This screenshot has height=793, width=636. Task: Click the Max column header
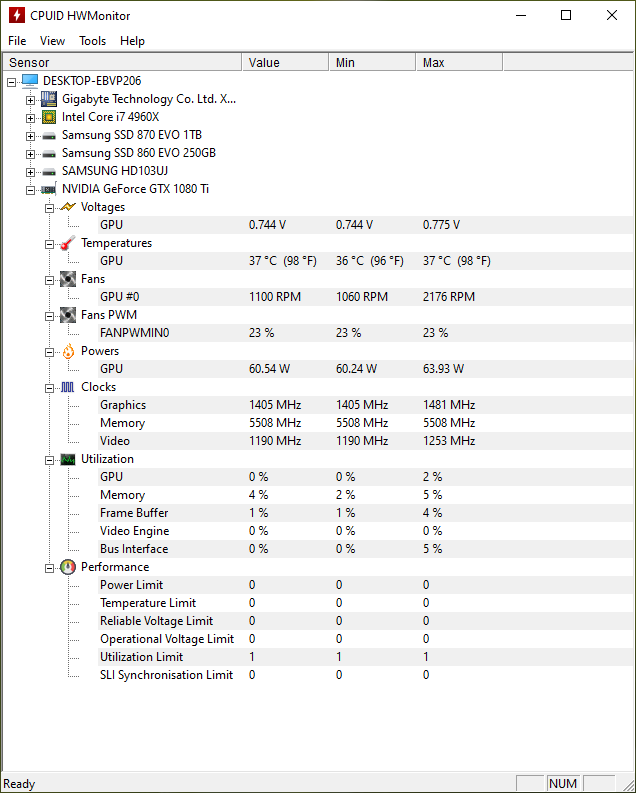point(459,62)
